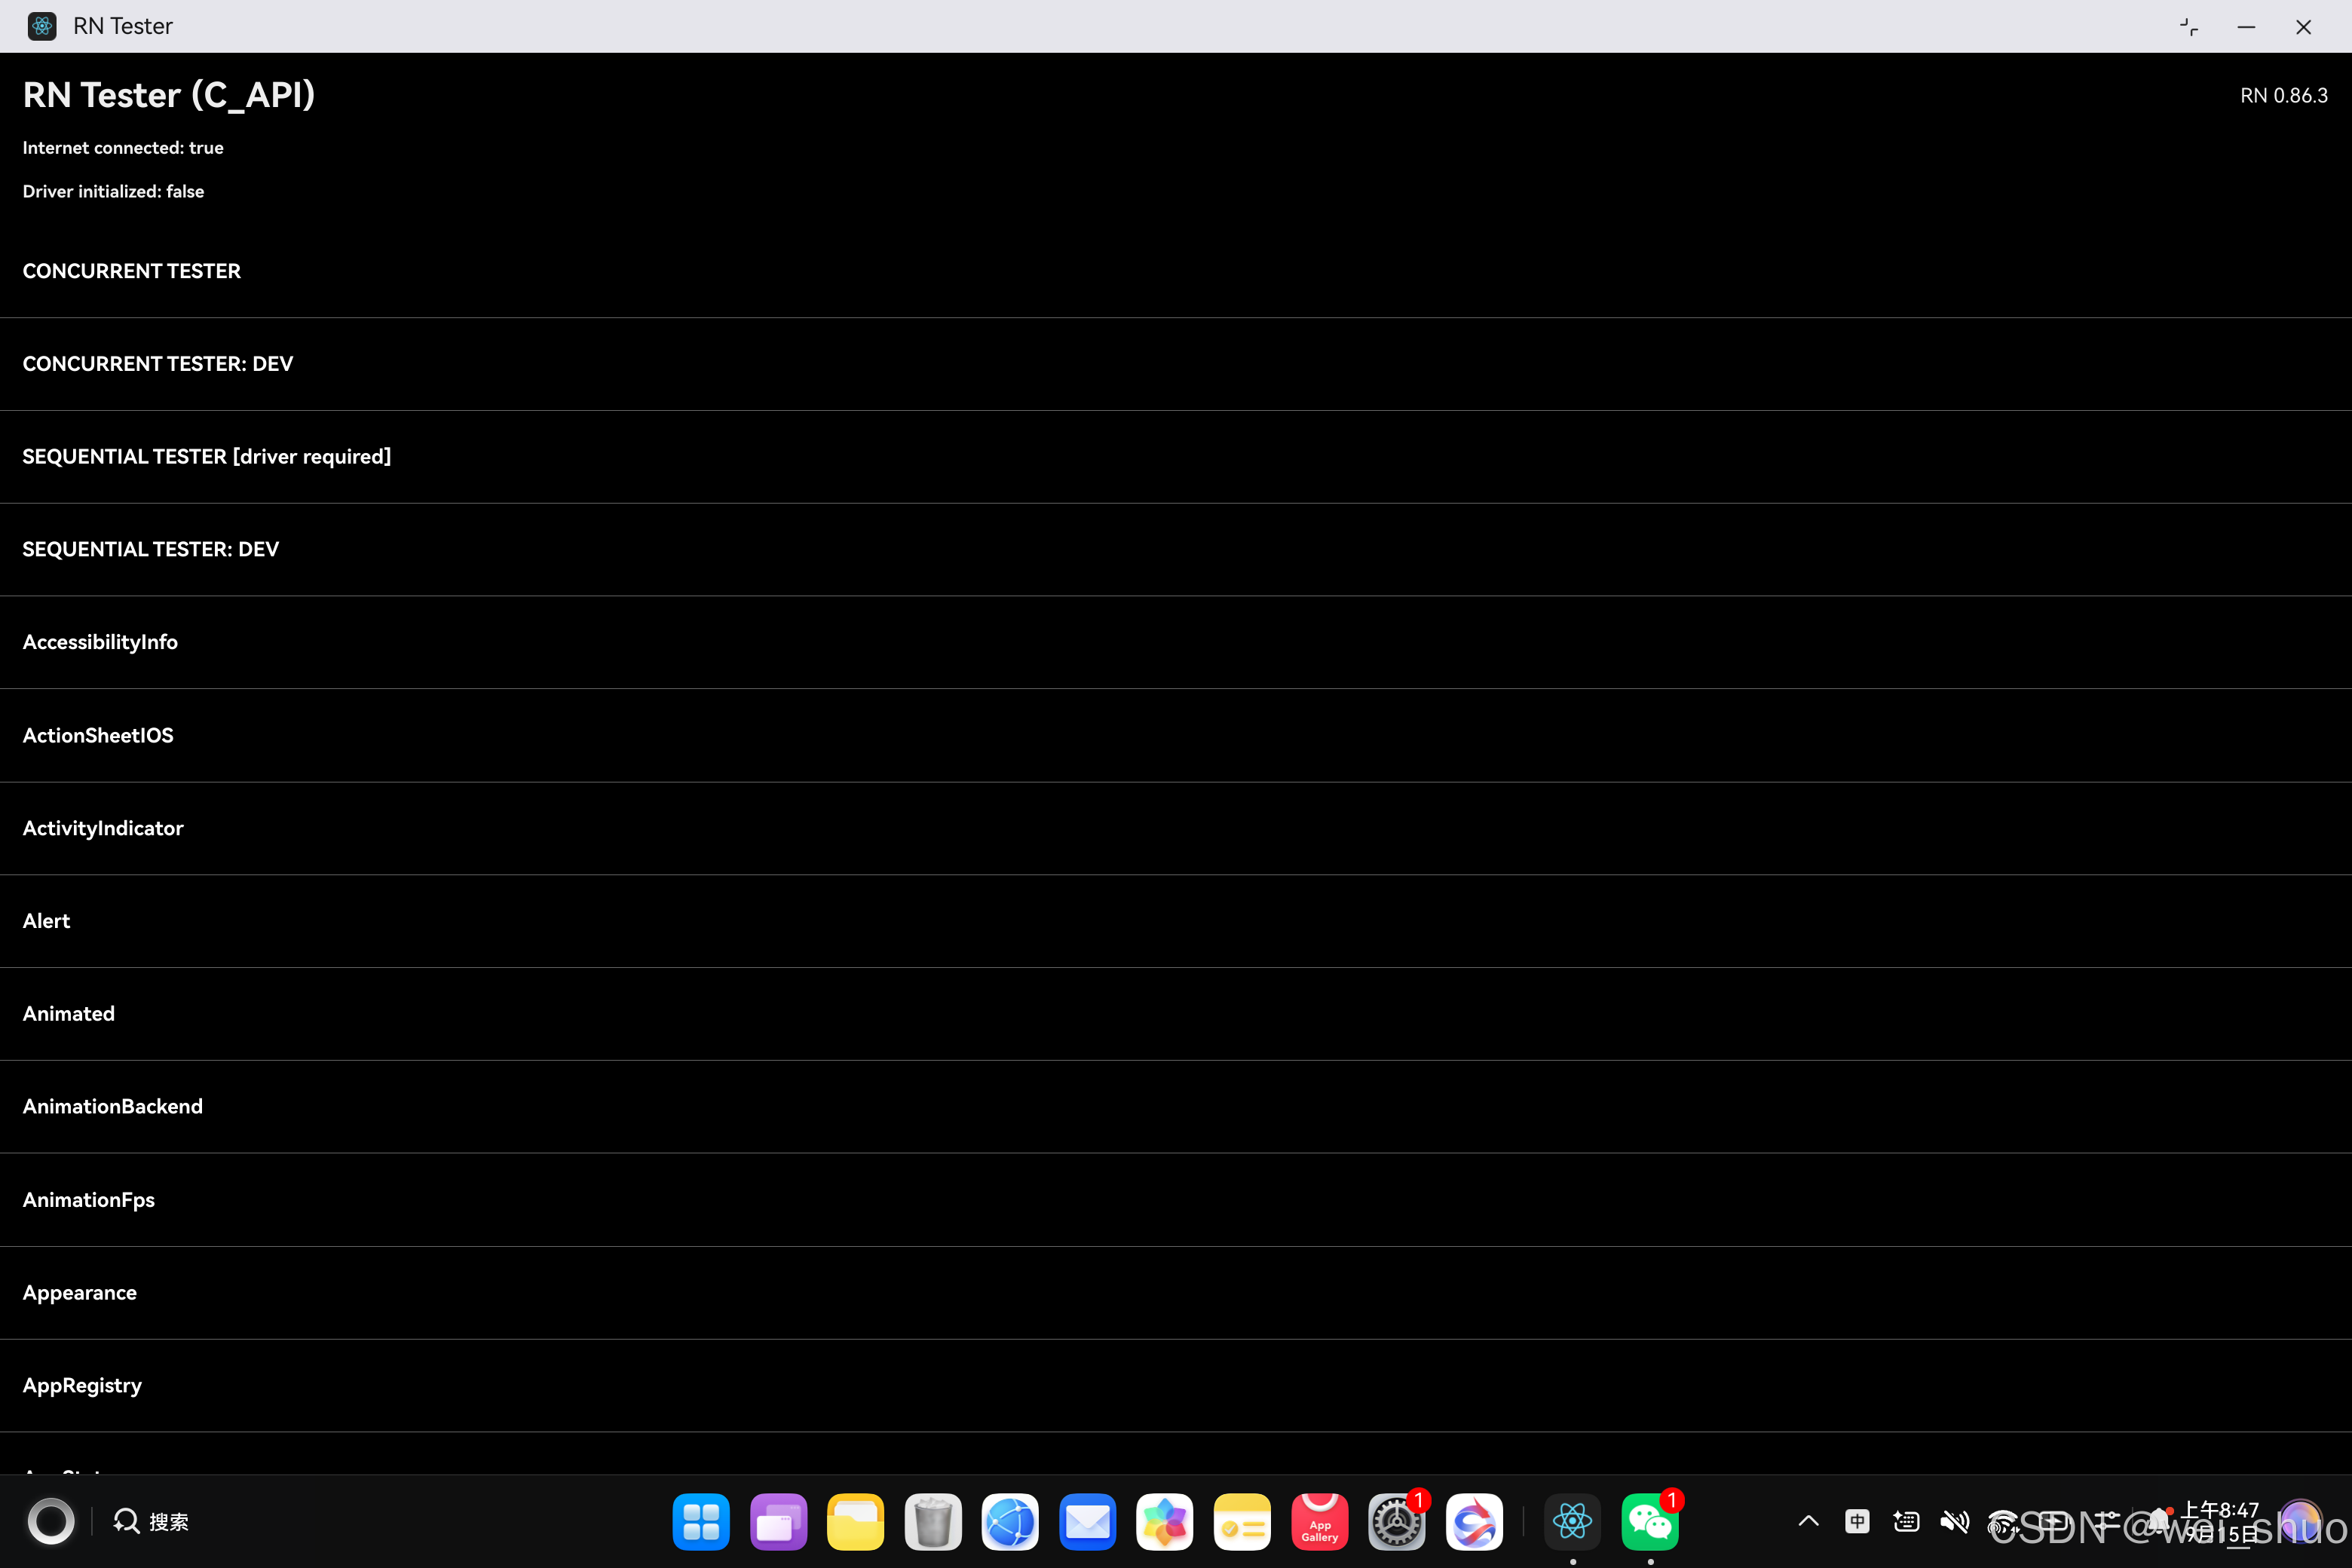This screenshot has height=1568, width=2352.
Task: Click the floating window button in title bar
Action: pos(2189,27)
